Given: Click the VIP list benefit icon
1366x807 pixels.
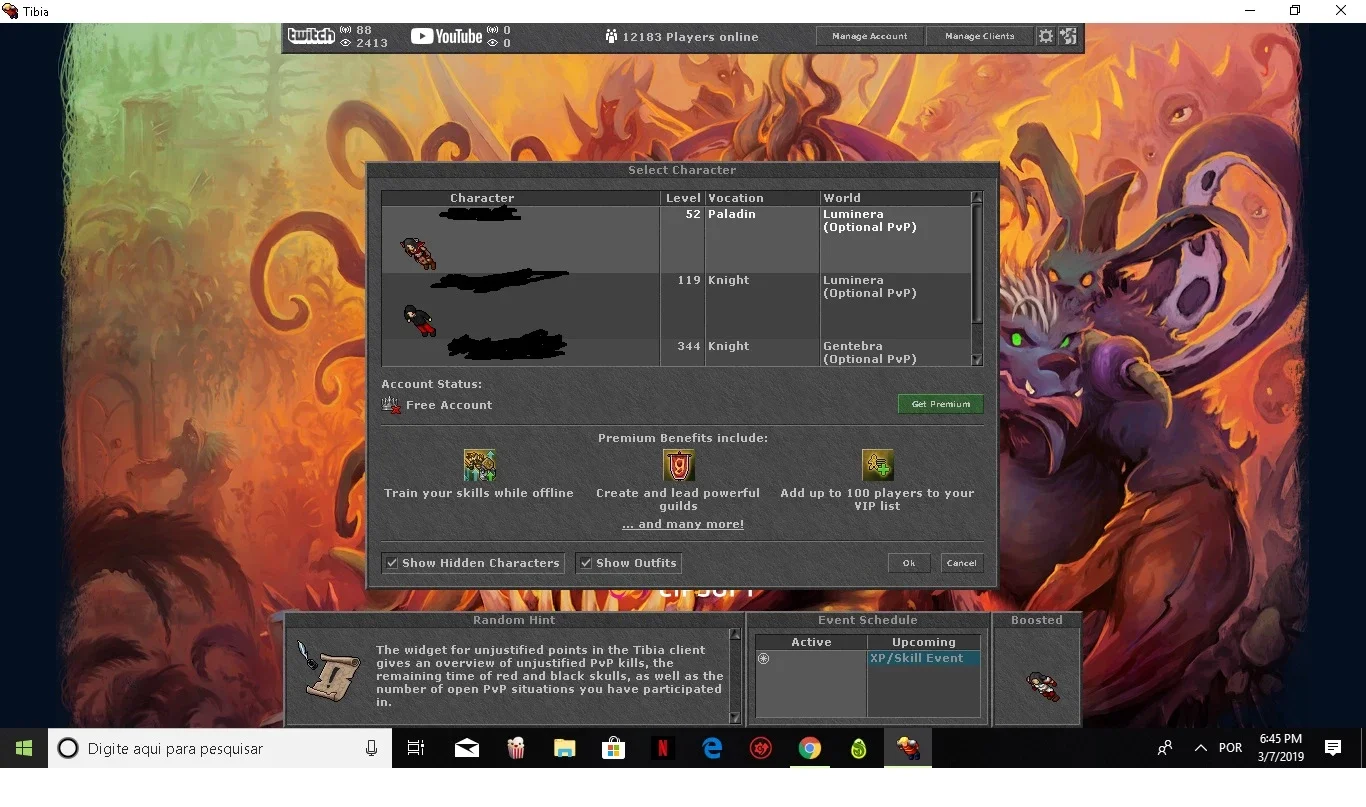Looking at the screenshot, I should coord(877,465).
